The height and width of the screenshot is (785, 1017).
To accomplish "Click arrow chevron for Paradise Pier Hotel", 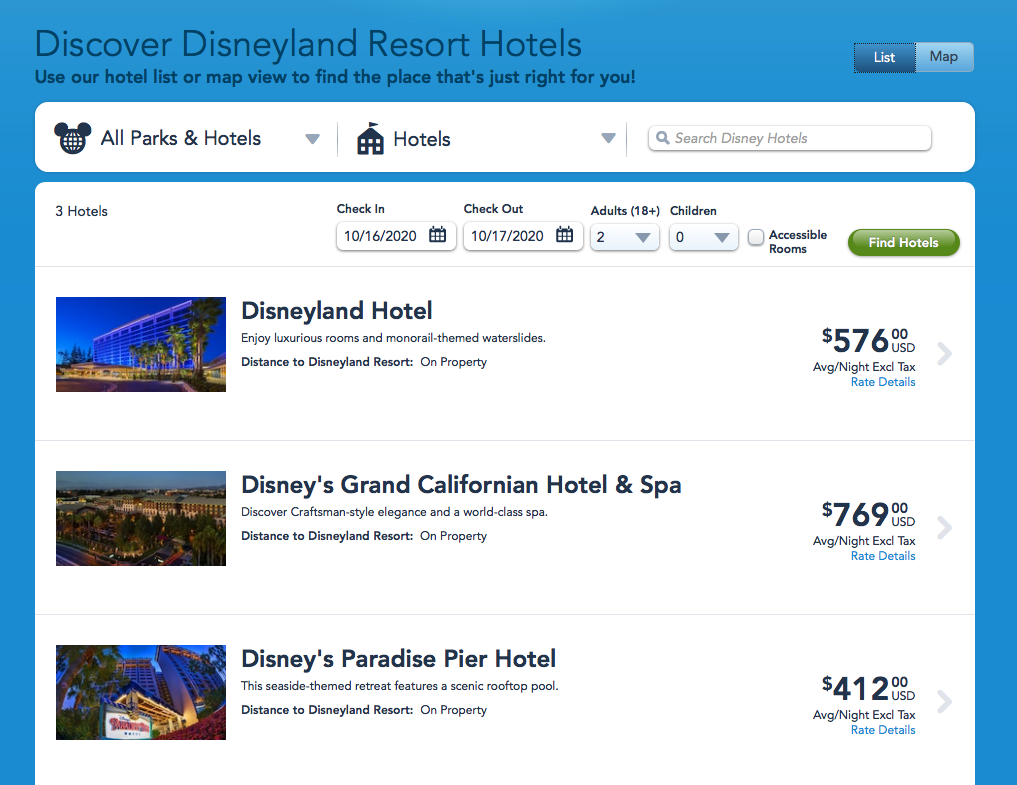I will [x=944, y=702].
